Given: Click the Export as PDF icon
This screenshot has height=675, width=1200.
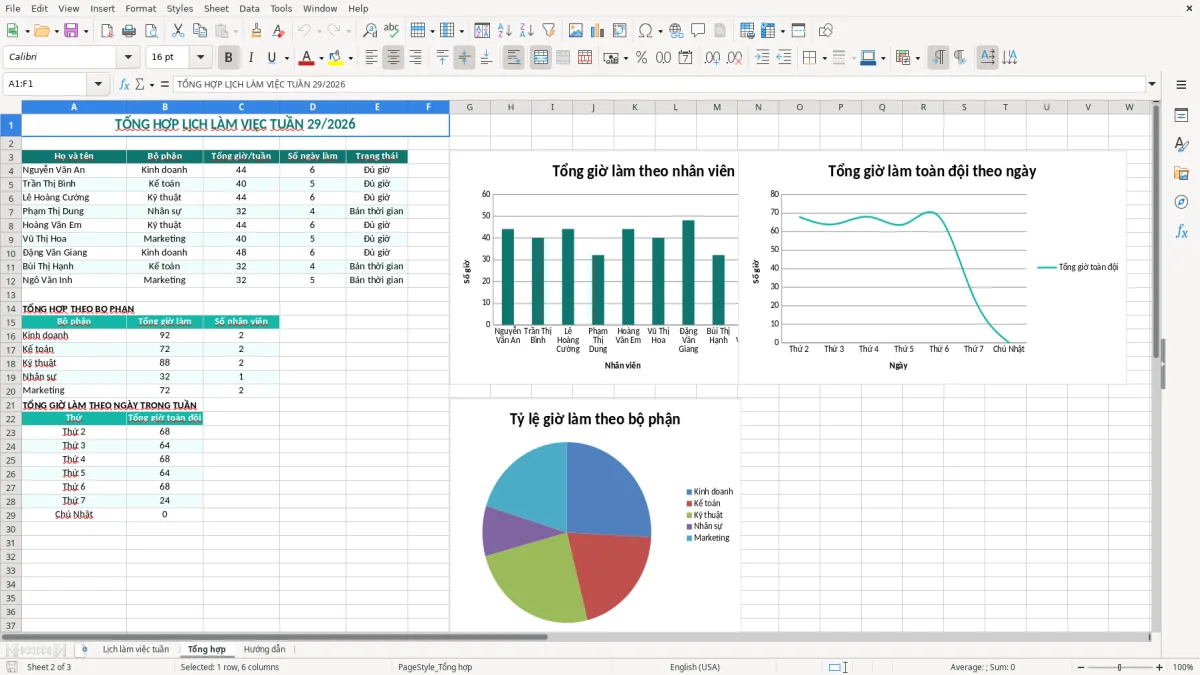Looking at the screenshot, I should [107, 31].
